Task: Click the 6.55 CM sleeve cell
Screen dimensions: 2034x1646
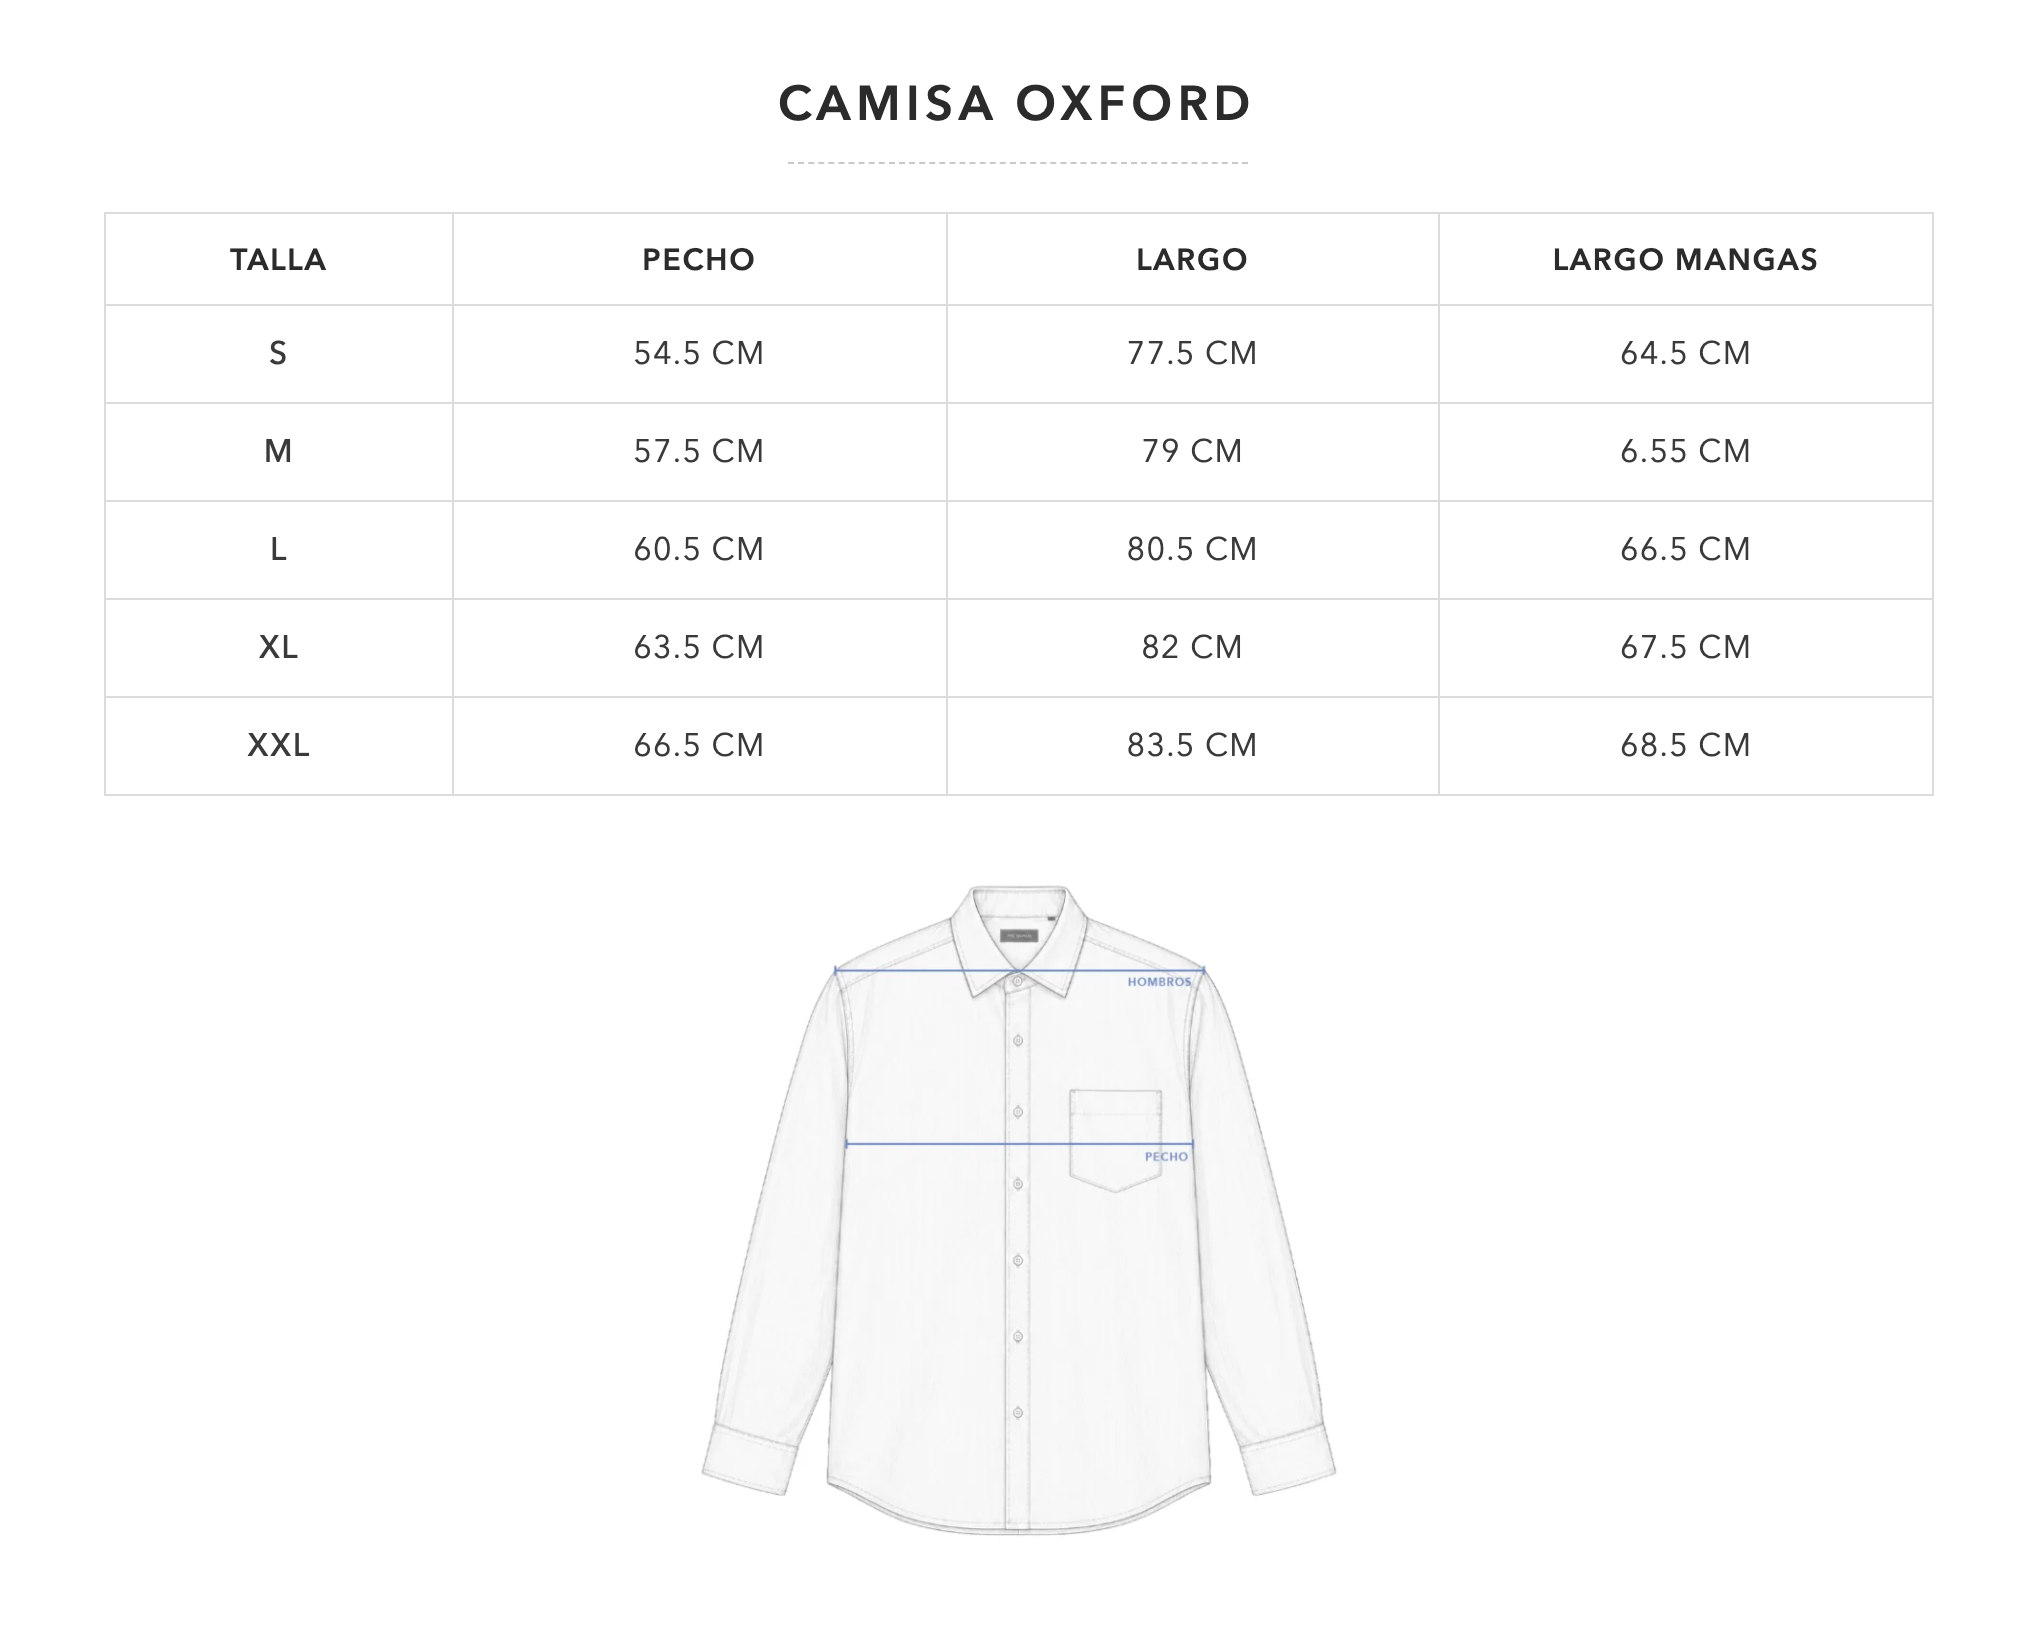Action: click(1685, 451)
